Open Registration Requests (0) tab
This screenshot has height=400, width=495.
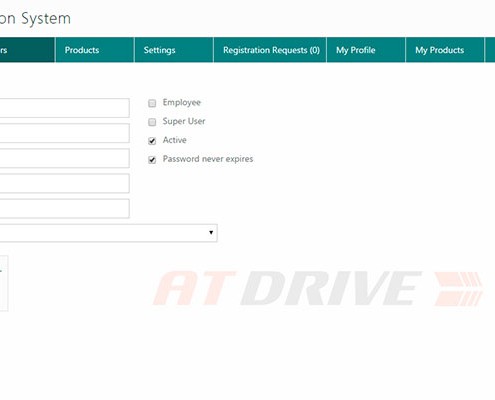(x=270, y=50)
